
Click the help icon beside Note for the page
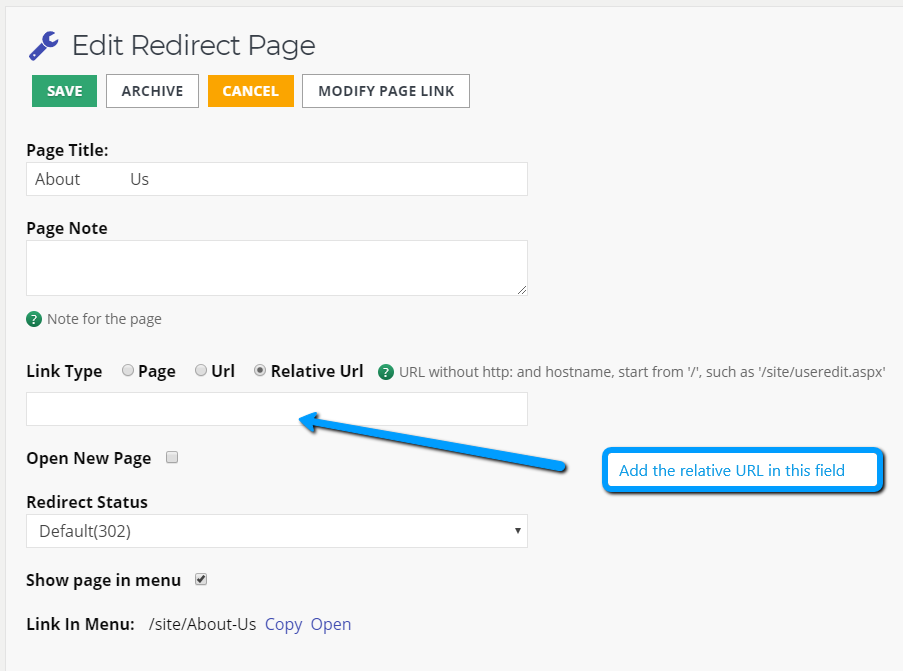click(x=34, y=319)
